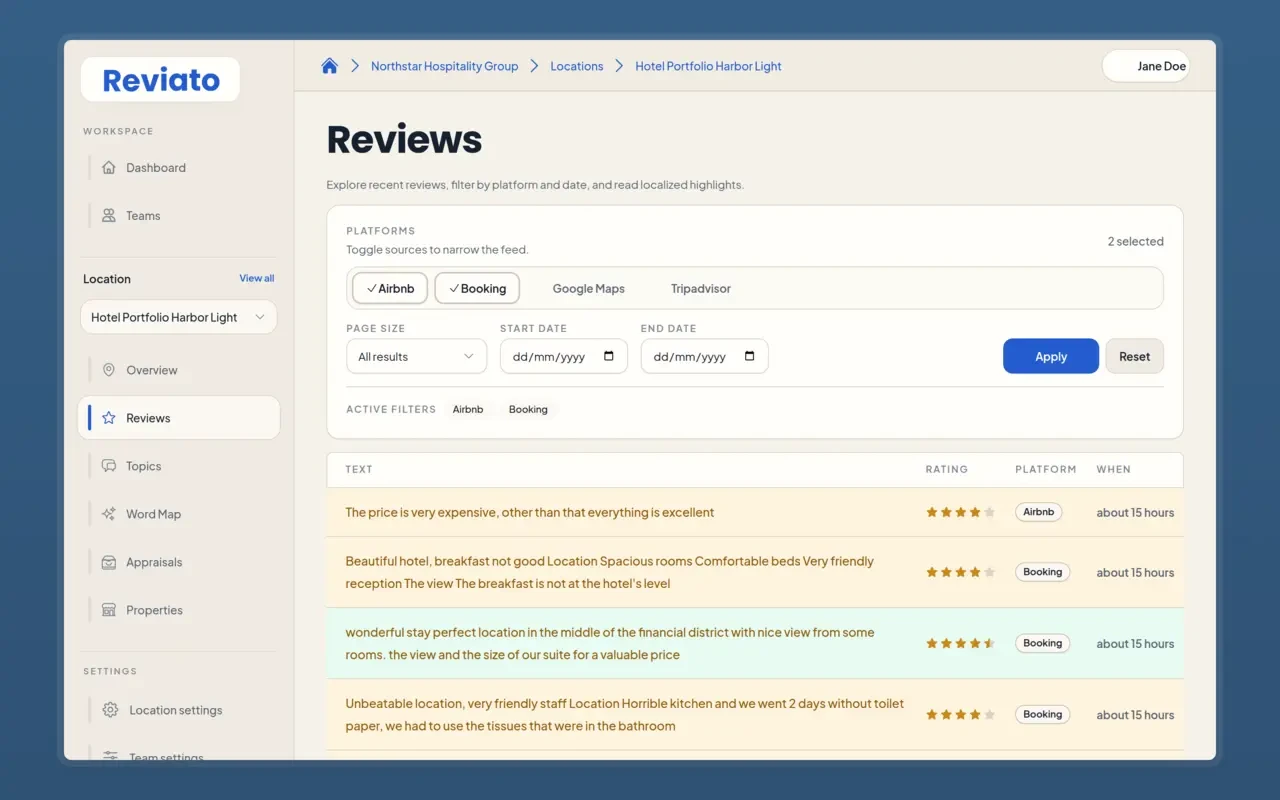This screenshot has height=800, width=1280.
Task: Click Booking badge in 'Unbeatable location' row
Action: tap(1042, 714)
